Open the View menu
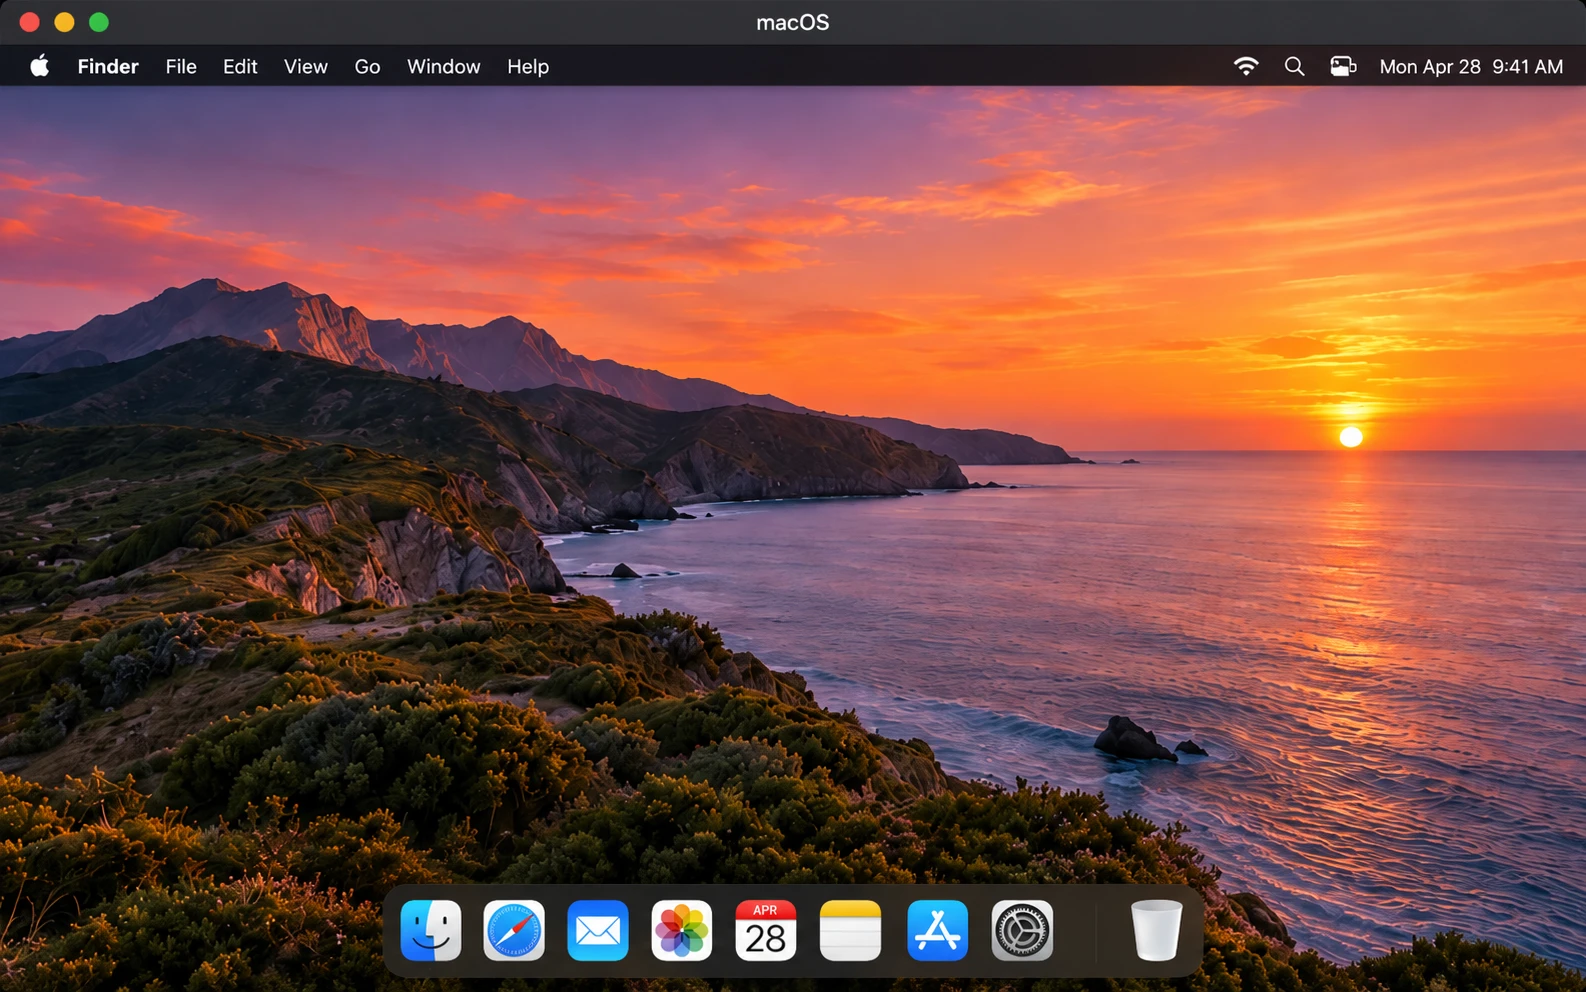The image size is (1586, 992). coord(306,66)
